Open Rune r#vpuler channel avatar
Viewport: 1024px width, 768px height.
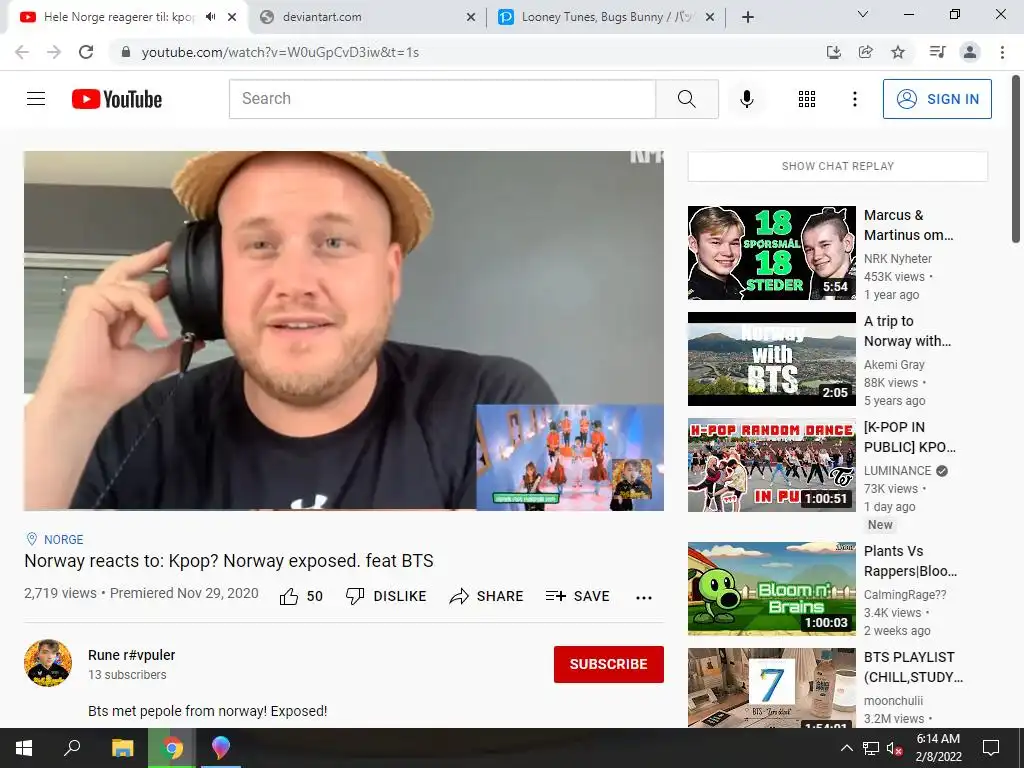click(48, 663)
